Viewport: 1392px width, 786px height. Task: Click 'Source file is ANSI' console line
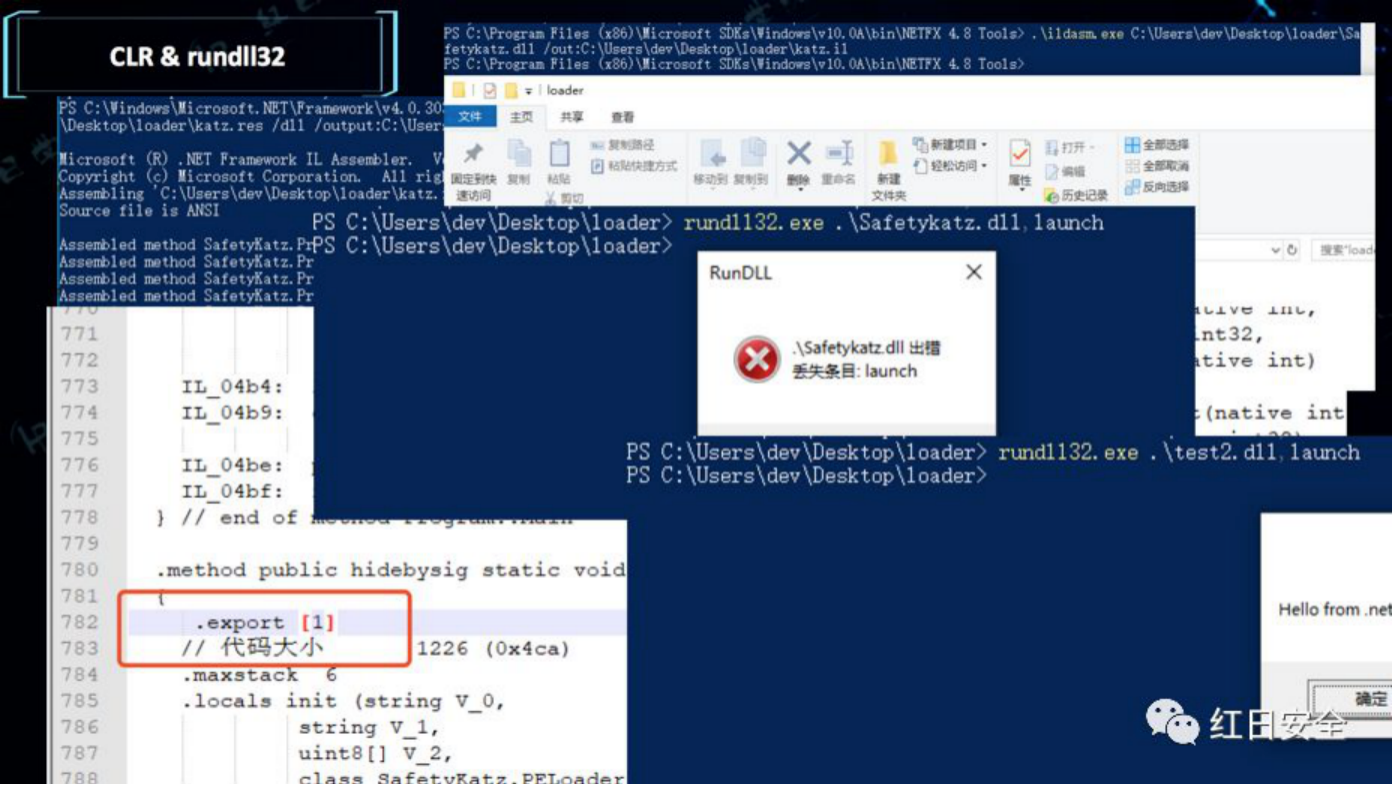[139, 211]
